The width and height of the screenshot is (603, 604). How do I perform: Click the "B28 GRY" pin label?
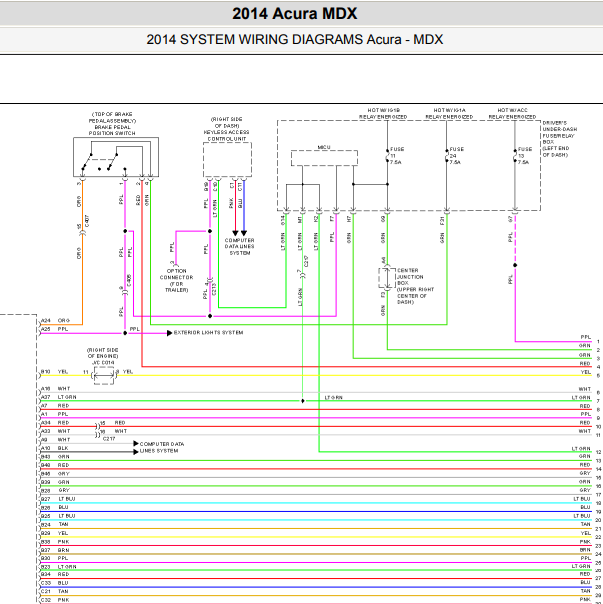coord(55,491)
